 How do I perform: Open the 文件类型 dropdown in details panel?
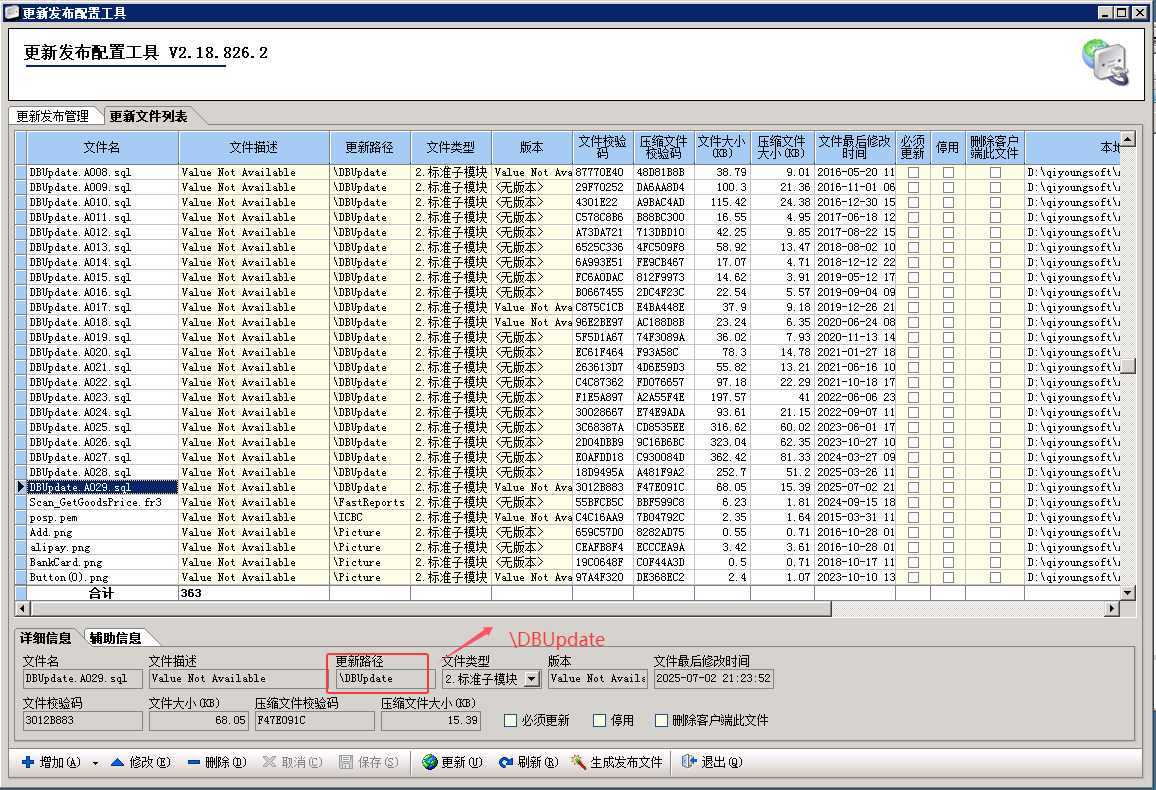point(531,679)
